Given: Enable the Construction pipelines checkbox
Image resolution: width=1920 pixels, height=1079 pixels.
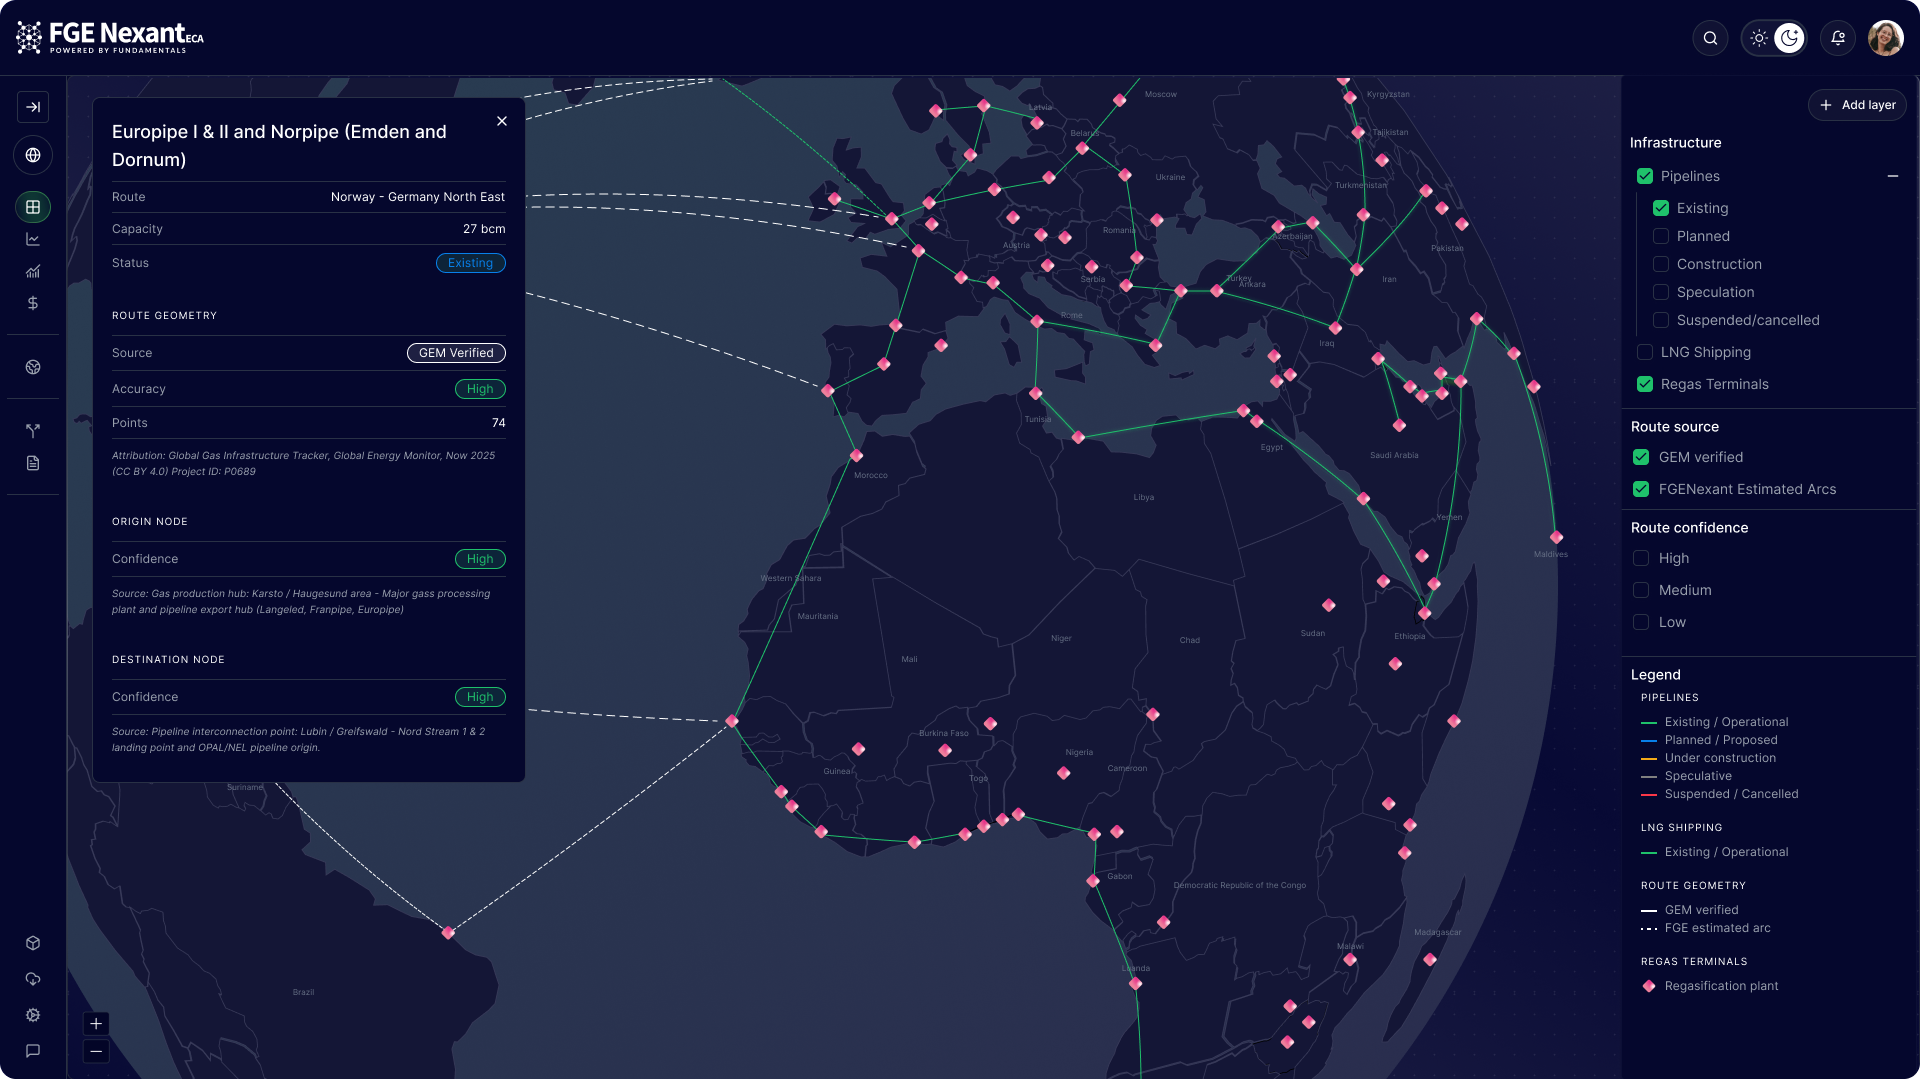Looking at the screenshot, I should 1661,264.
